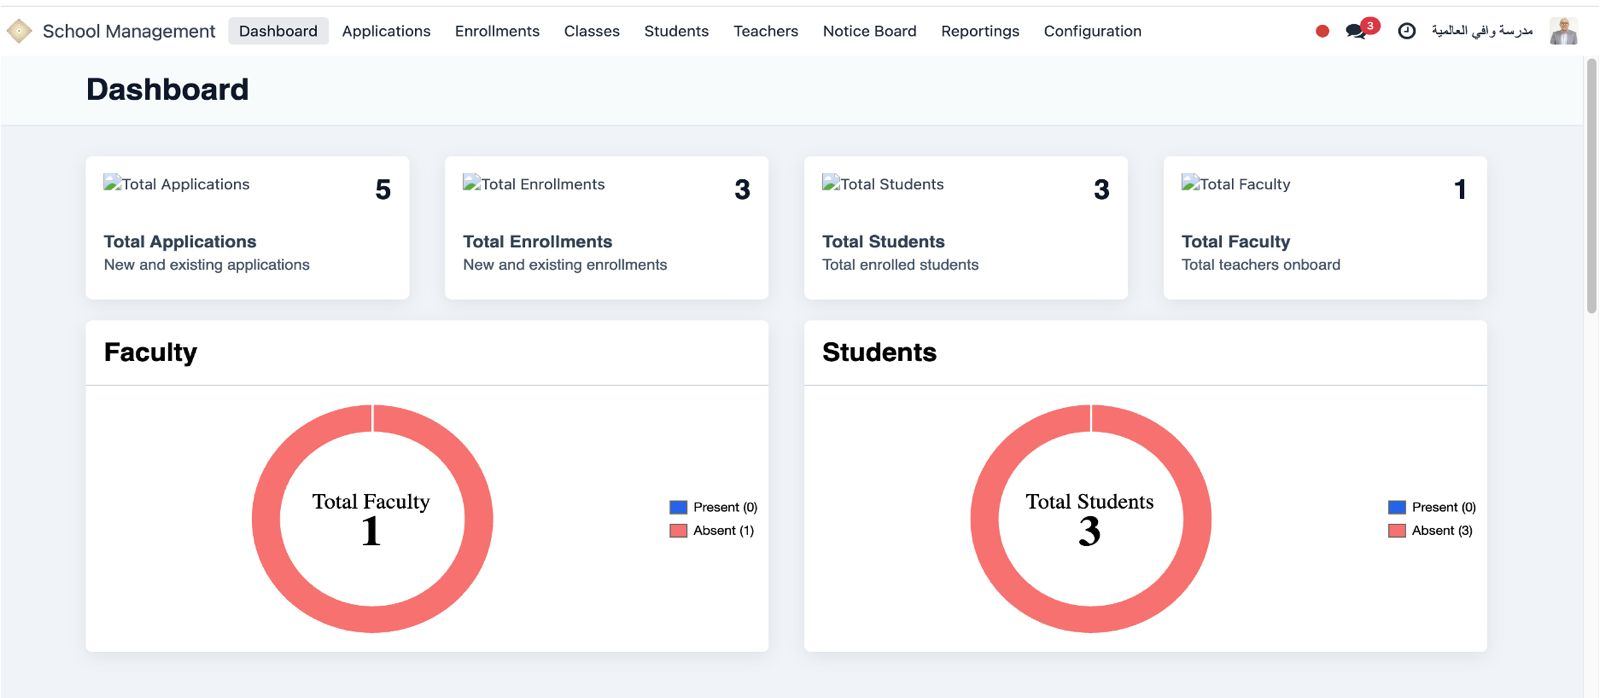Viewport: 1600px width, 698px height.
Task: Click "New and existing applications" text
Action: 207,265
